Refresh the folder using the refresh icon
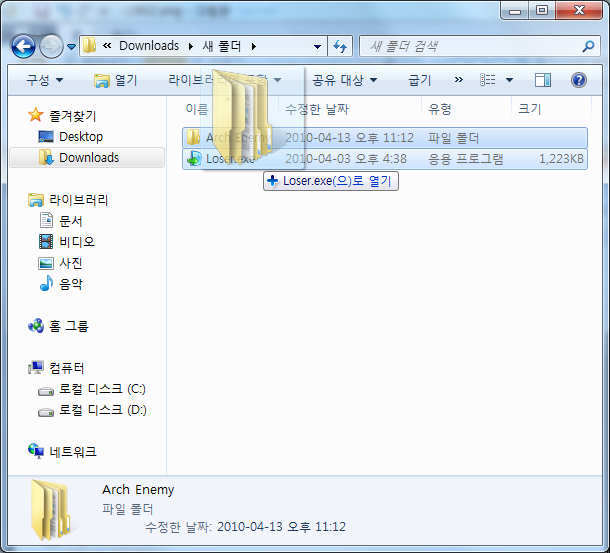The width and height of the screenshot is (610, 553). (x=340, y=47)
